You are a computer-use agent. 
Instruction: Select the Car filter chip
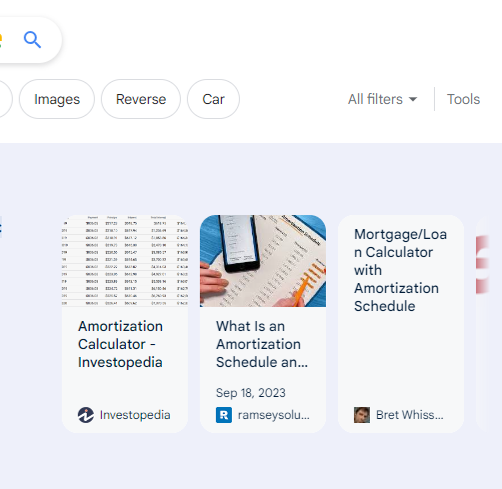coord(213,99)
